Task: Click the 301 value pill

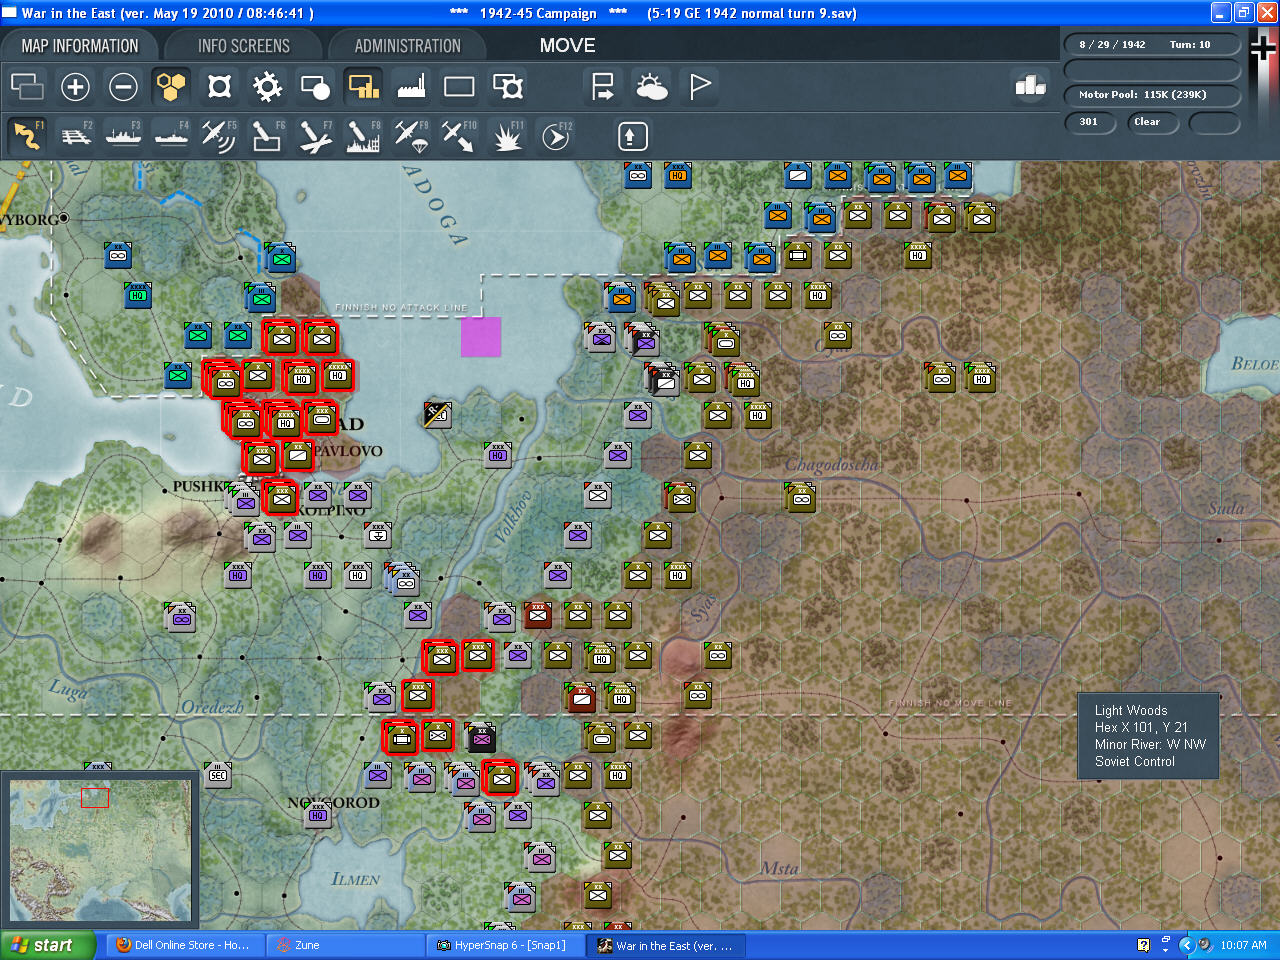Action: coord(1090,122)
